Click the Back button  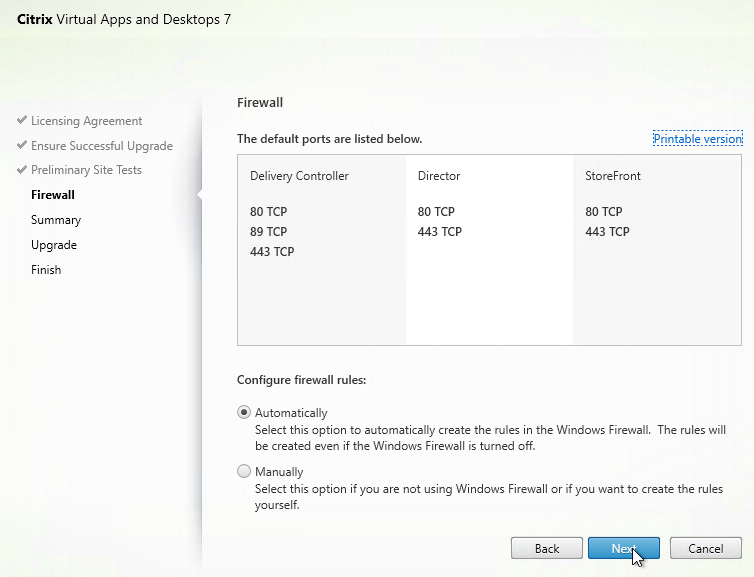coord(547,548)
